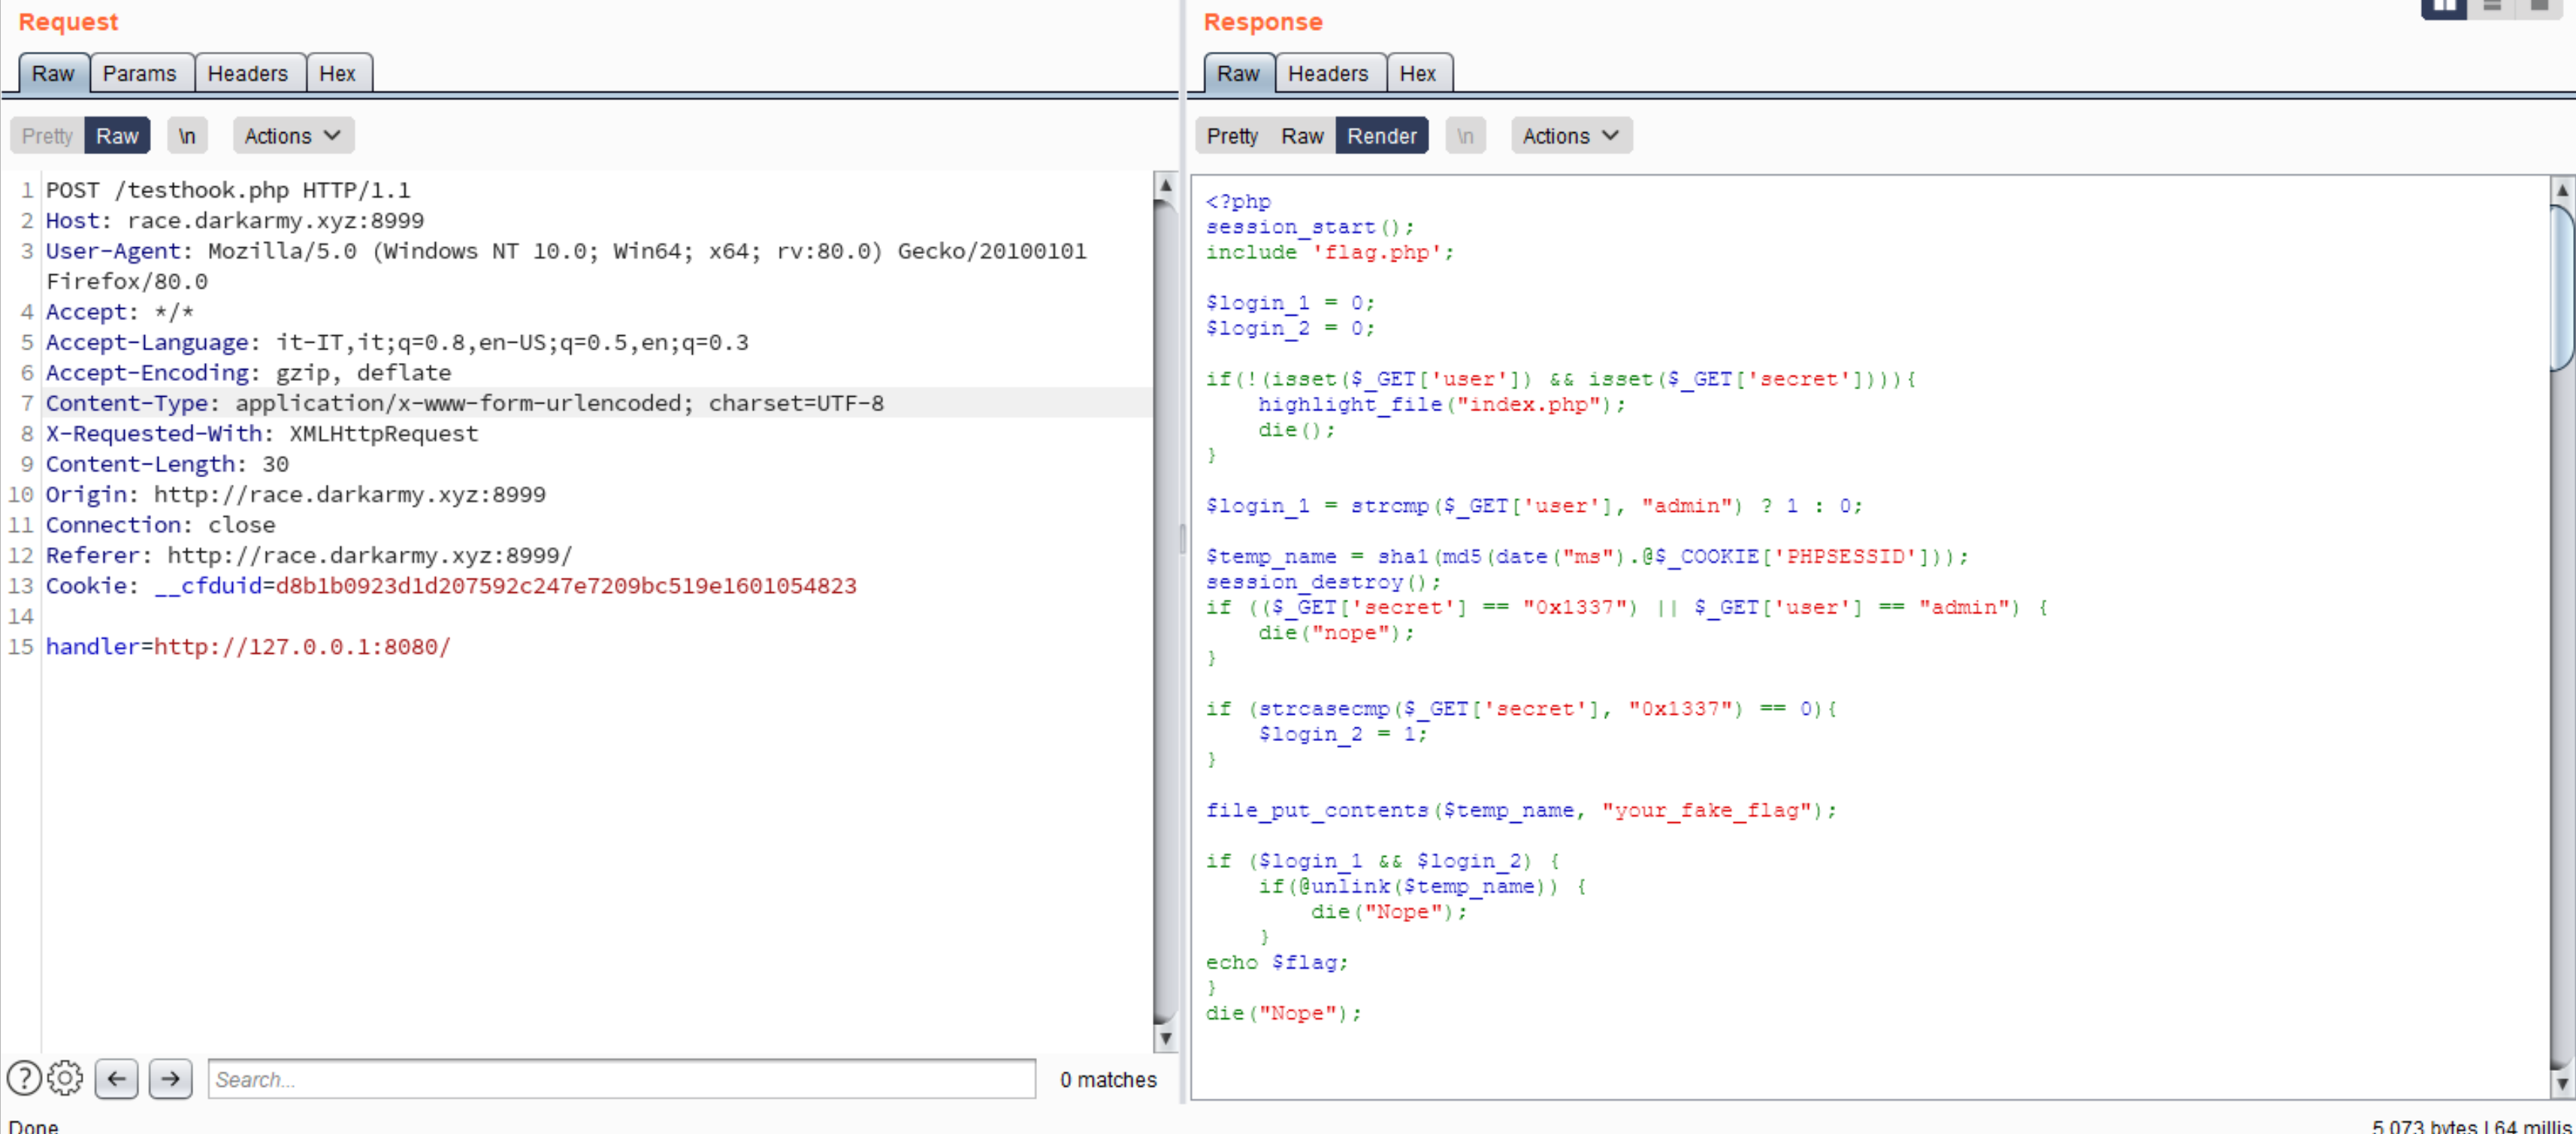Switch Request editor to Raw view button
The height and width of the screenshot is (1134, 2576).
coord(117,136)
